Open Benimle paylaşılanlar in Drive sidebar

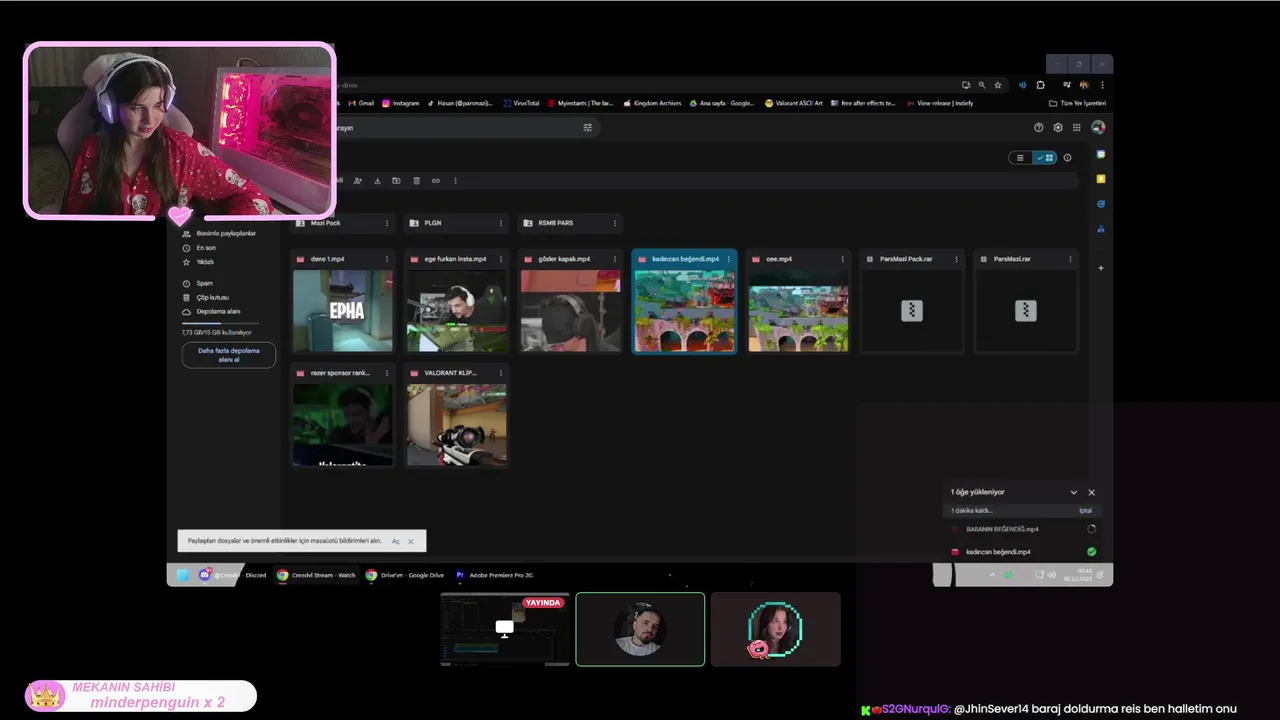219,233
